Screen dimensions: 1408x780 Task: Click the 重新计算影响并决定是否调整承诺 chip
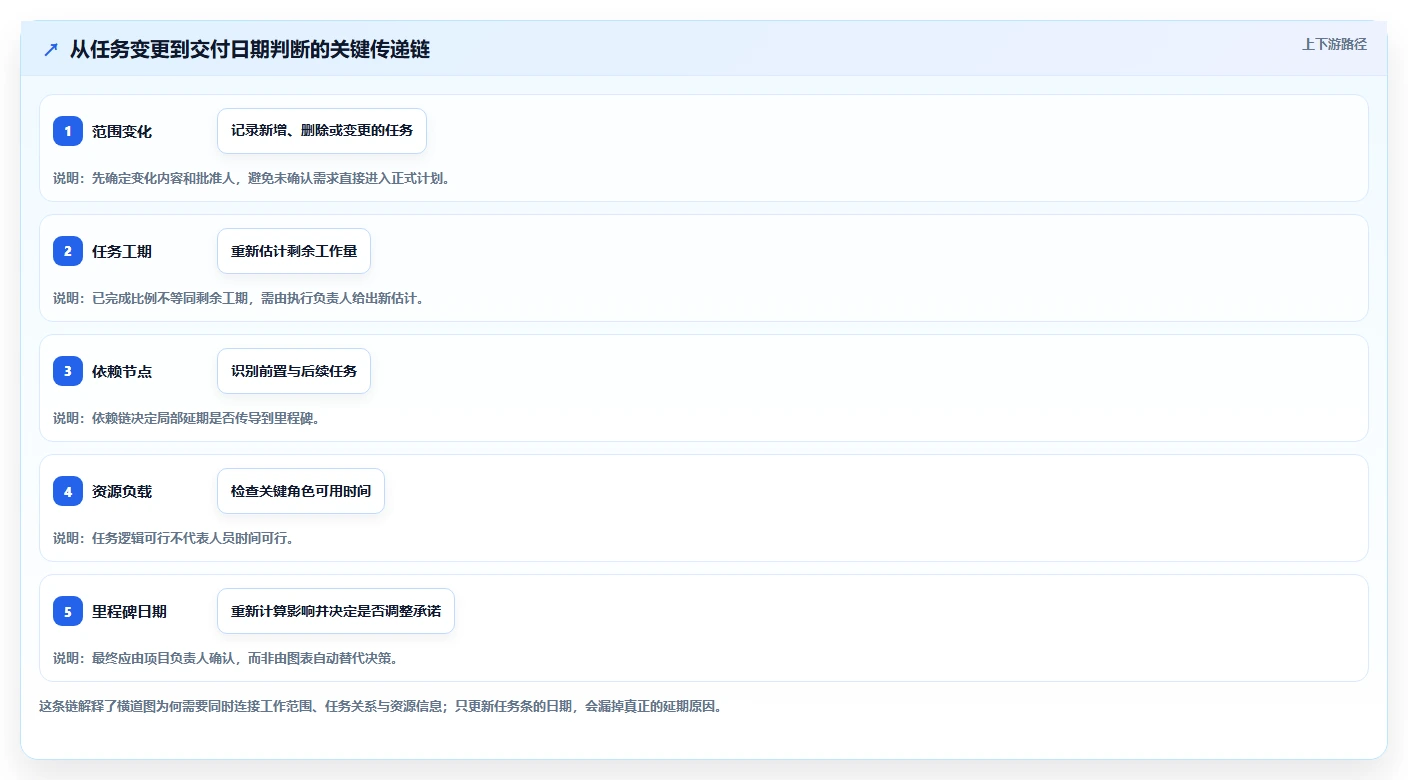click(336, 611)
